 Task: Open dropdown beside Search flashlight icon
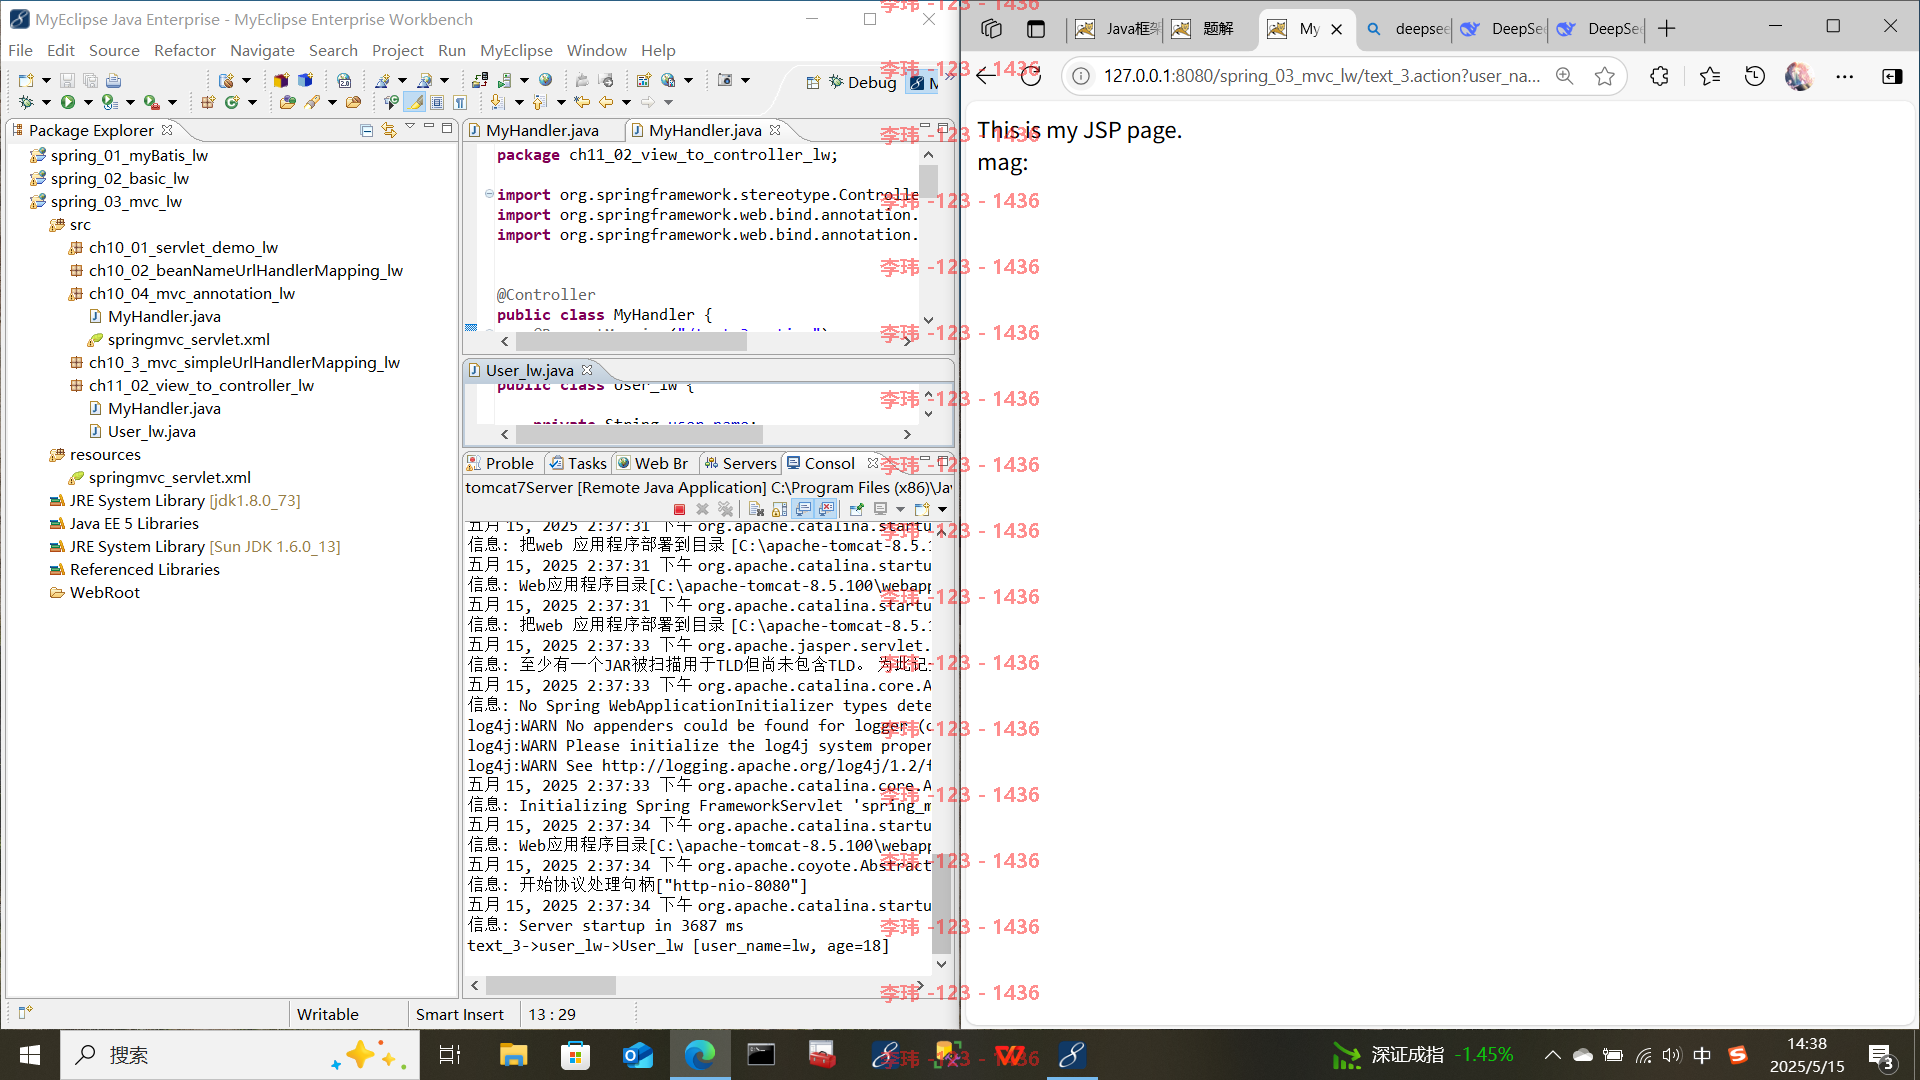[332, 102]
